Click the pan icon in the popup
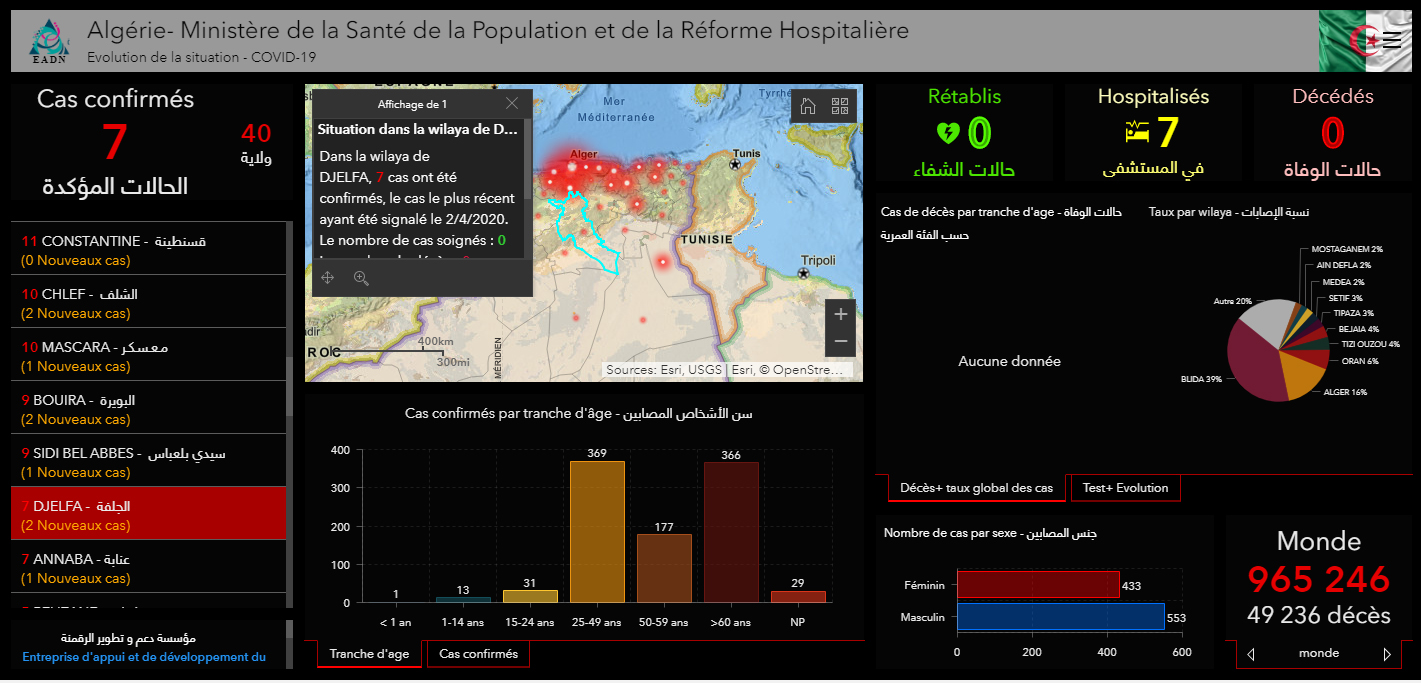Image resolution: width=1421 pixels, height=683 pixels. pos(328,278)
